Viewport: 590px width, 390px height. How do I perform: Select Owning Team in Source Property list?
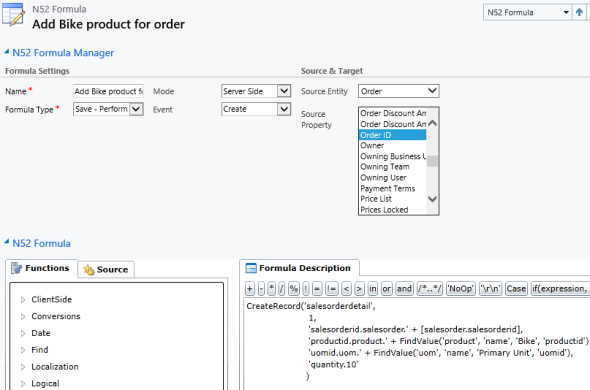[x=393, y=167]
